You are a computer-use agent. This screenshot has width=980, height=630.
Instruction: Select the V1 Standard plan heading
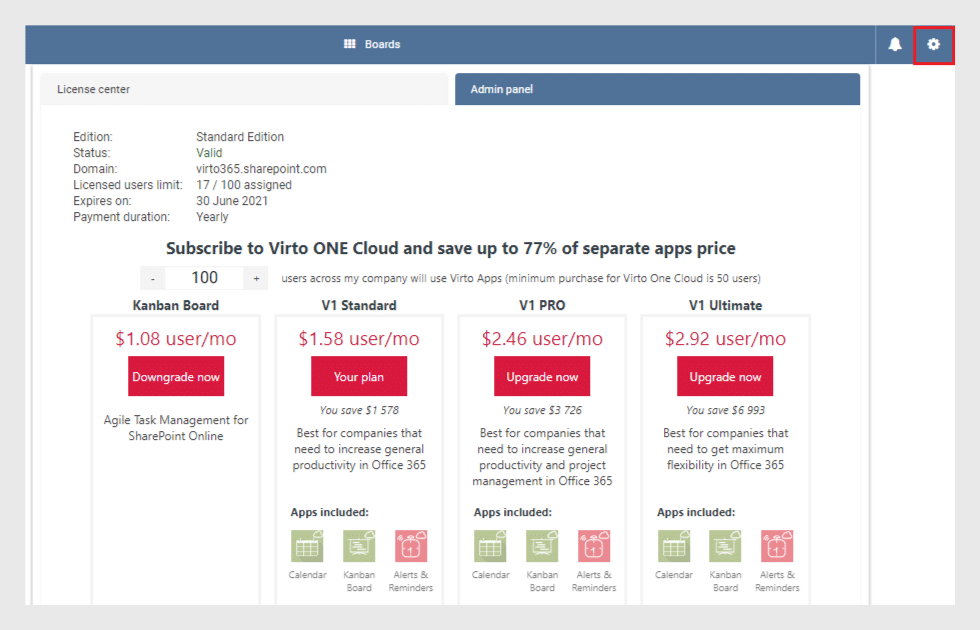click(x=359, y=306)
